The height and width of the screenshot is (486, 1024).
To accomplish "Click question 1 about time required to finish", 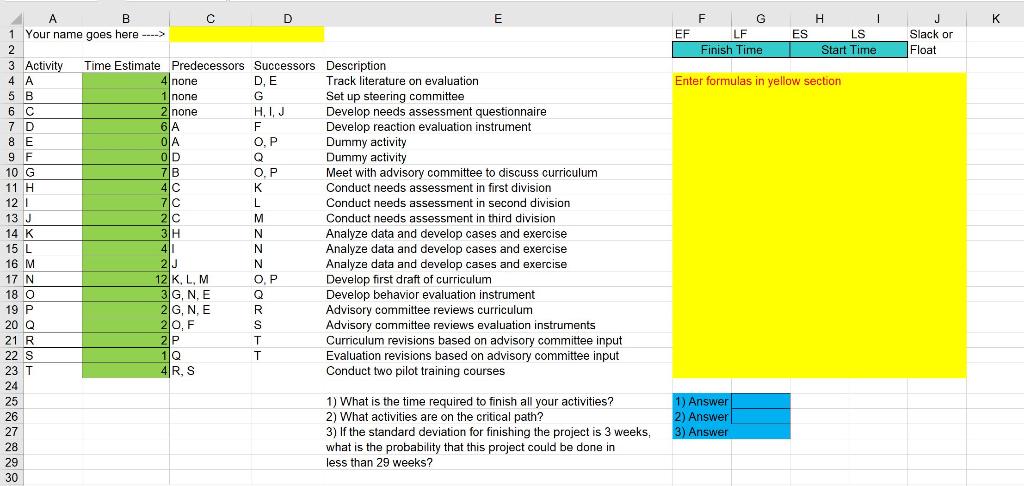I will pyautogui.click(x=498, y=401).
